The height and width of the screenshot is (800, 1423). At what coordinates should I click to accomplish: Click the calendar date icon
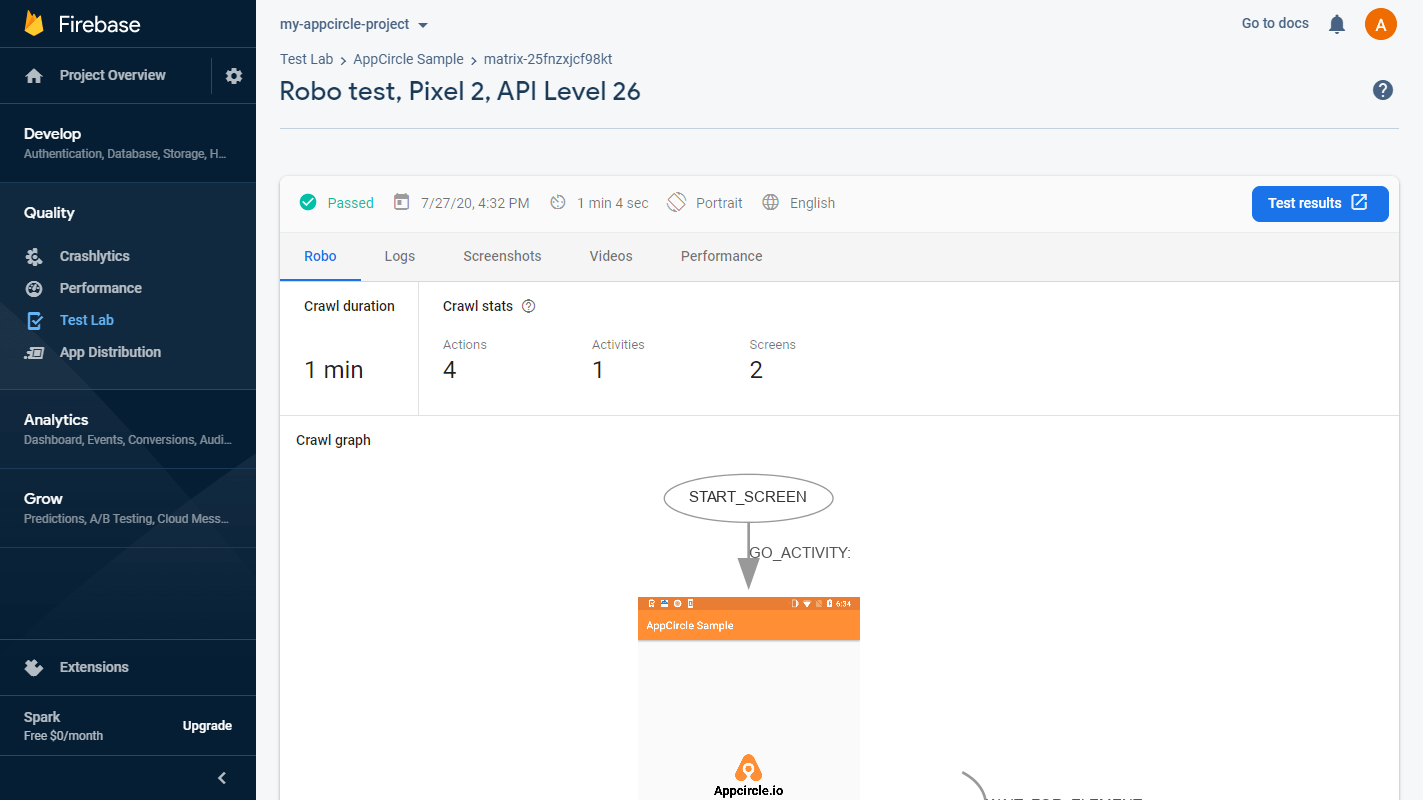(x=401, y=202)
